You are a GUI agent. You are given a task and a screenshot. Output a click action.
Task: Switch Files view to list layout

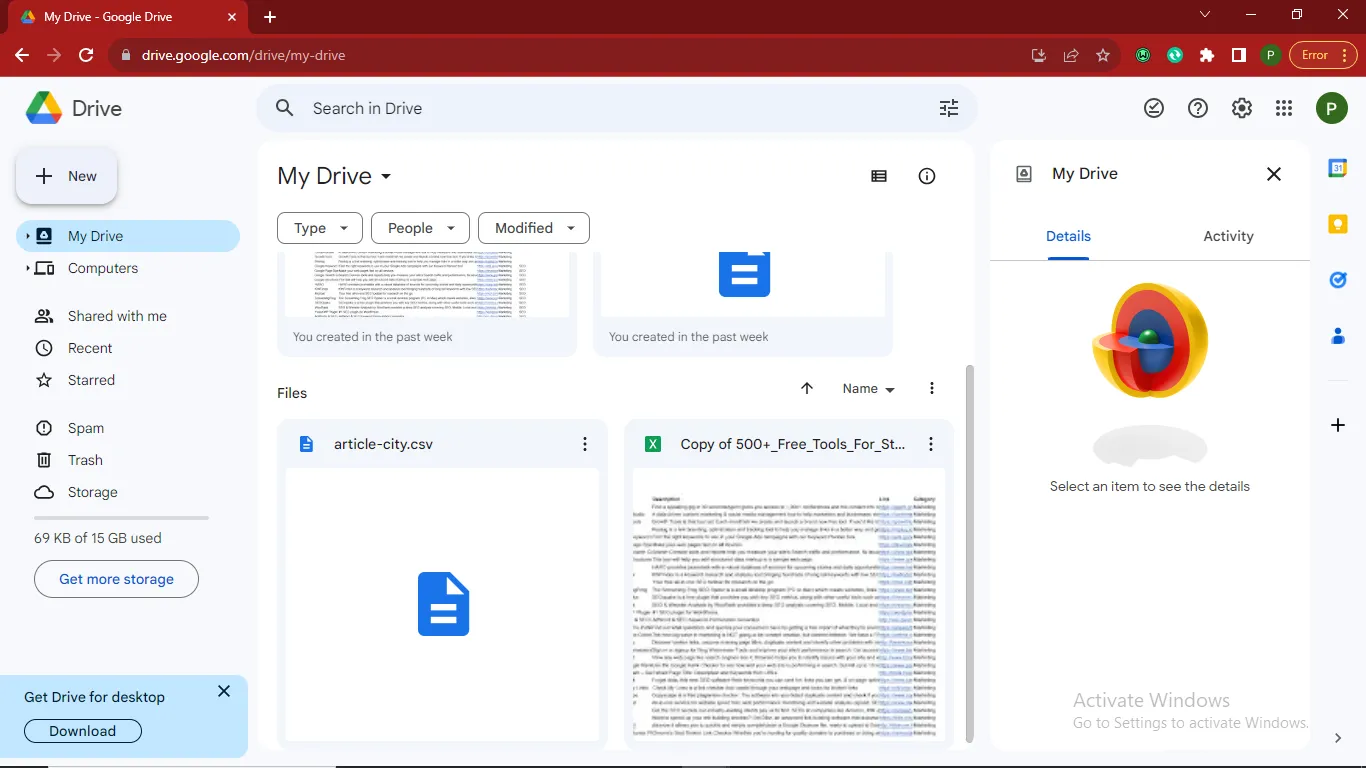click(879, 175)
